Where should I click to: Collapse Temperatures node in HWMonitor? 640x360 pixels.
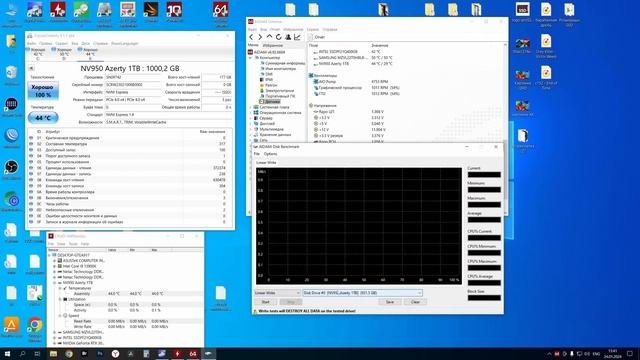(x=60, y=288)
